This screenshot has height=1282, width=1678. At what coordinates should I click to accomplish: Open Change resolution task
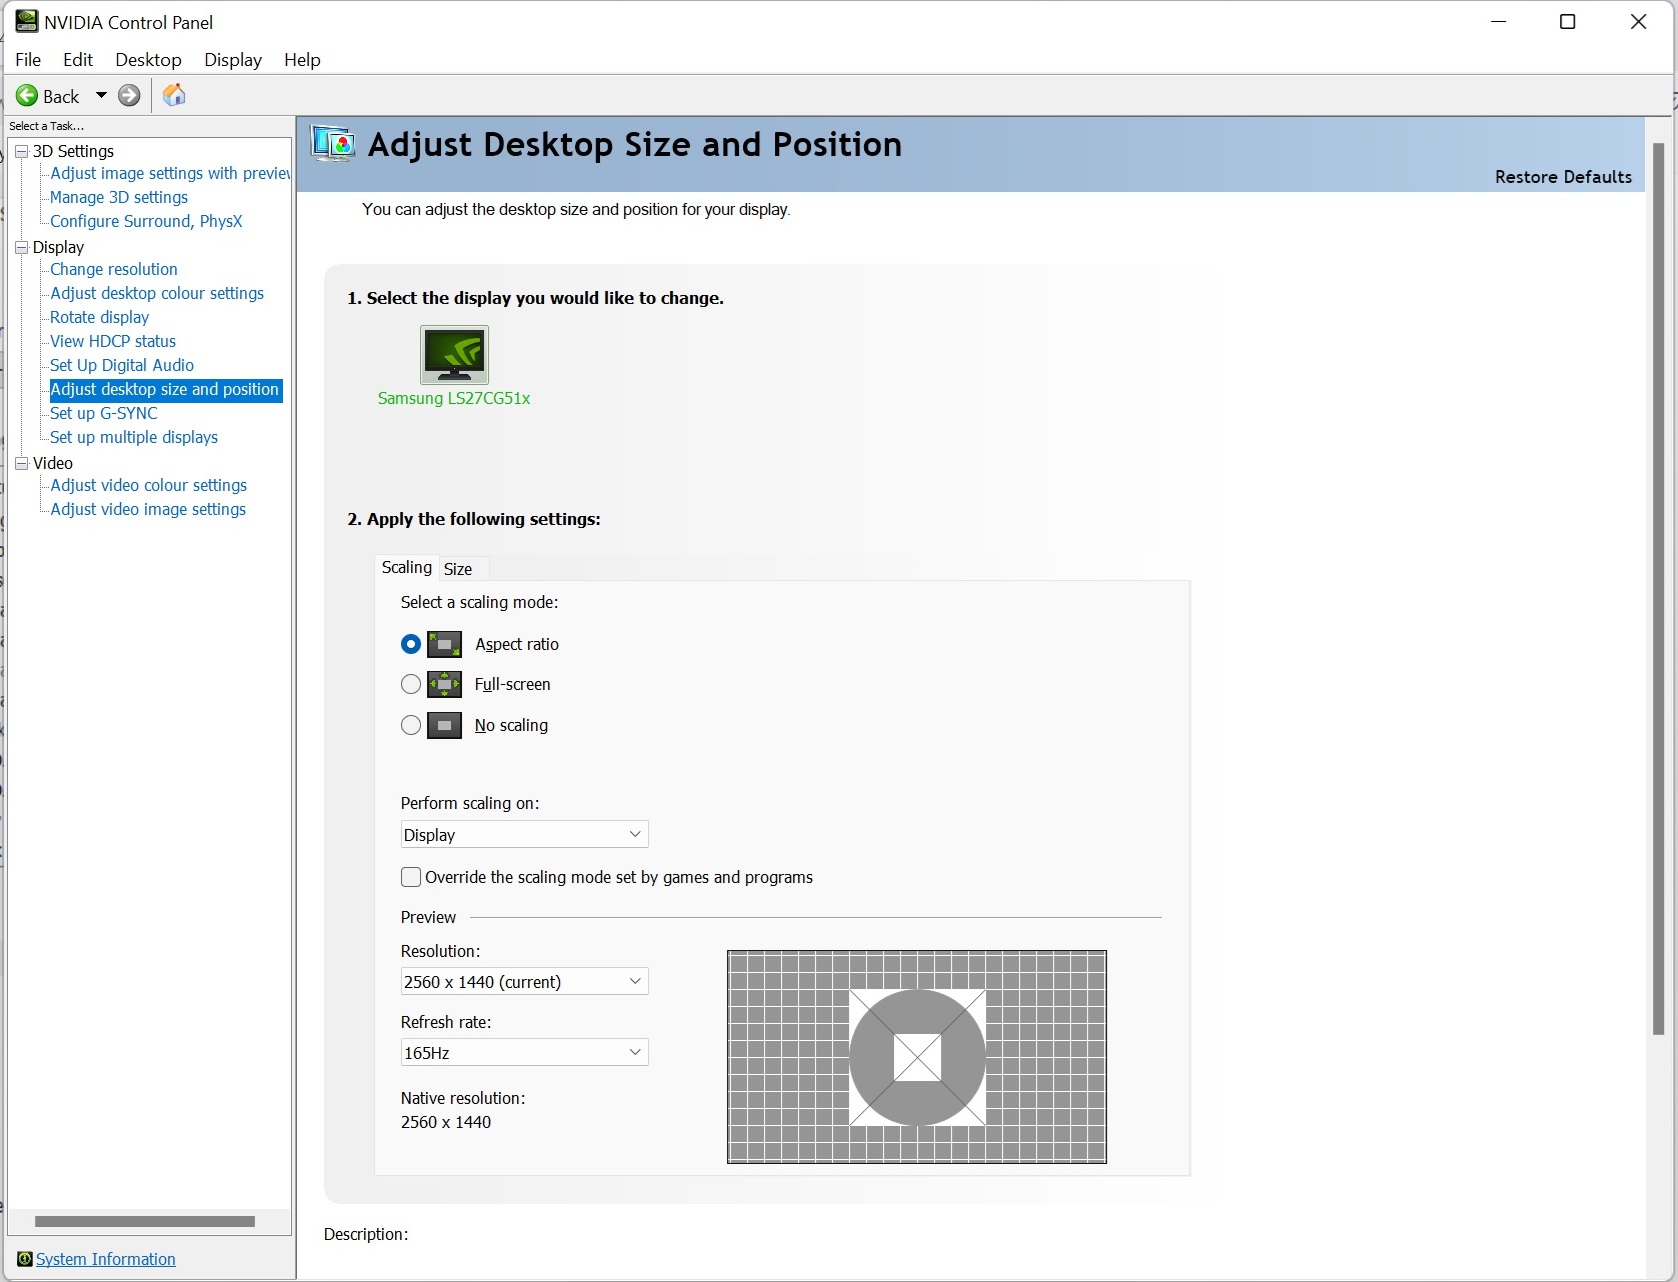click(x=114, y=269)
